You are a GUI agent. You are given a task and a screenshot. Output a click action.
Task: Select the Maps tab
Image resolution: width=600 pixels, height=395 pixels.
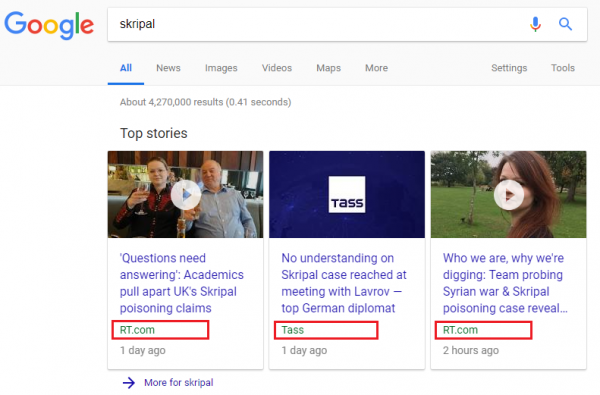(x=328, y=68)
